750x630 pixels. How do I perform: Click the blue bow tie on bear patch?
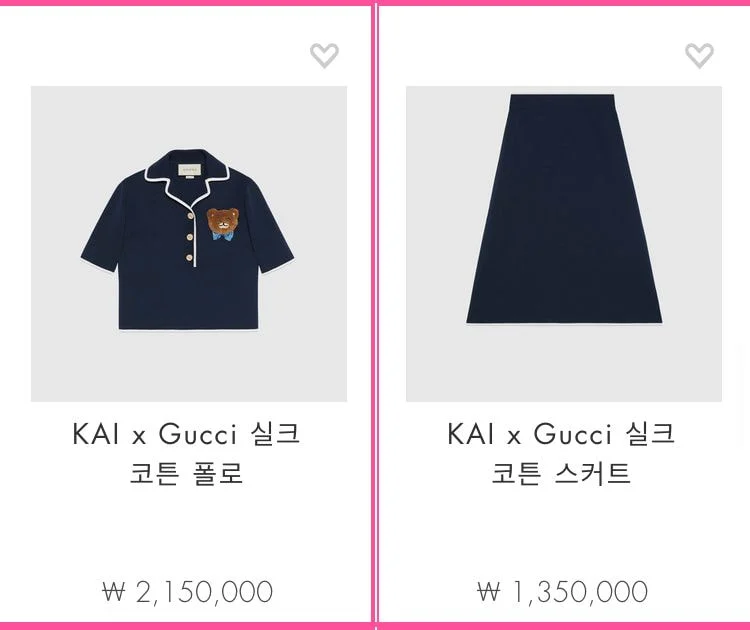(223, 235)
